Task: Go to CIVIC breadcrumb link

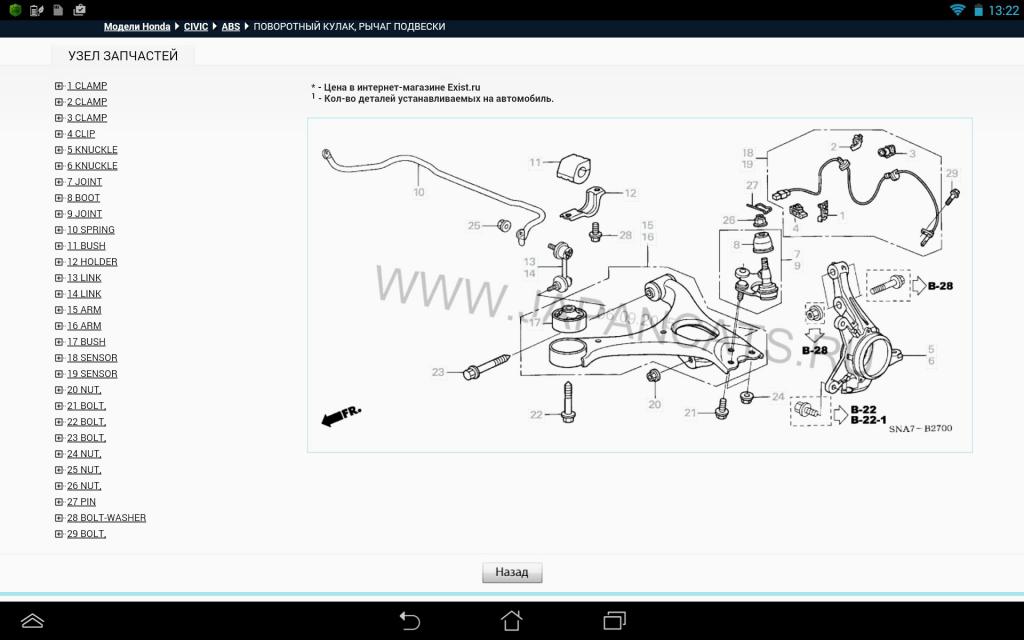Action: [x=196, y=27]
